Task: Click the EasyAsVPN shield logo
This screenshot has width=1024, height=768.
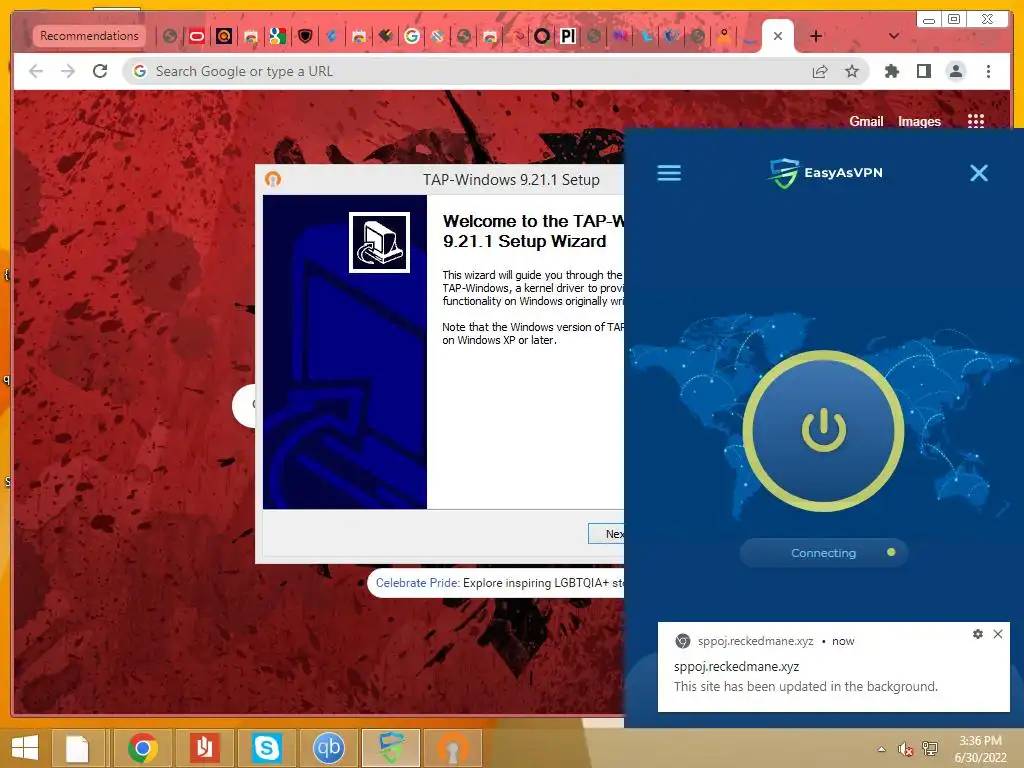Action: 784,173
